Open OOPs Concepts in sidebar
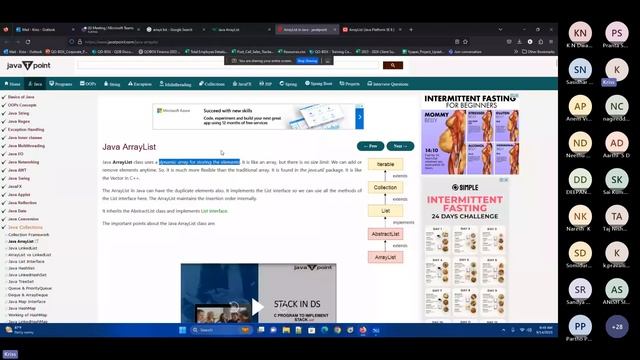 coord(22,105)
